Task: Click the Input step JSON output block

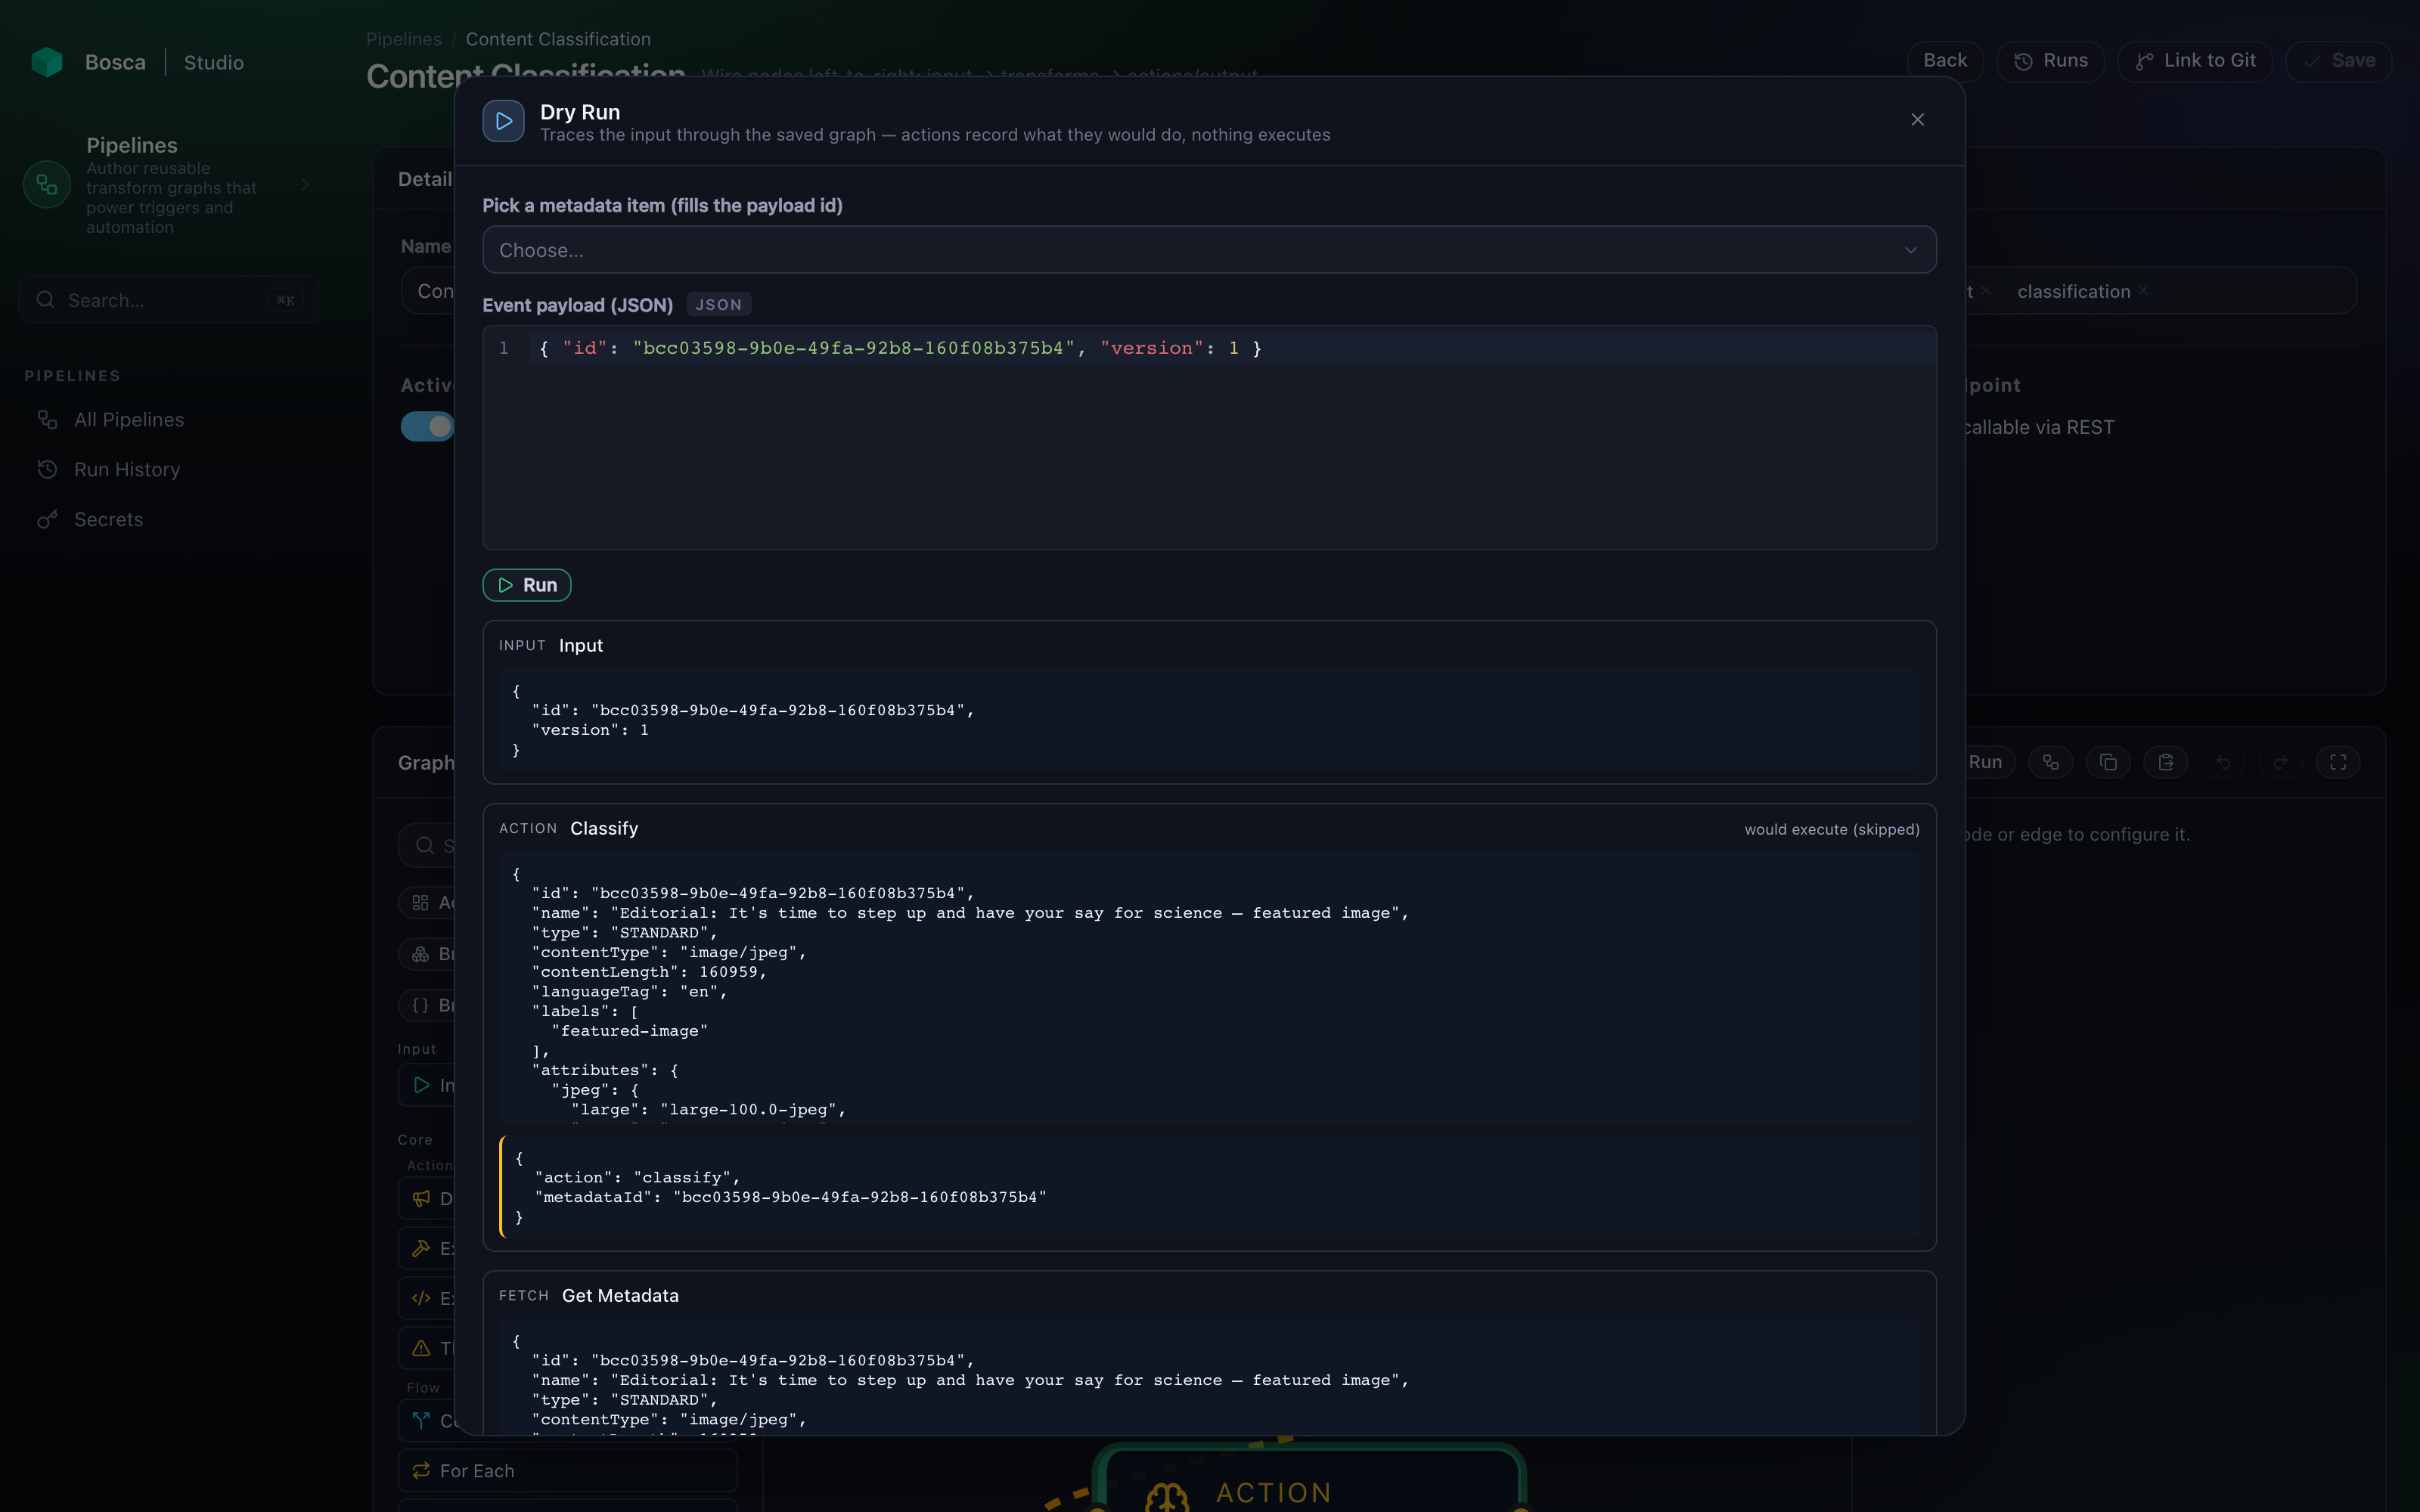Action: (x=1209, y=720)
